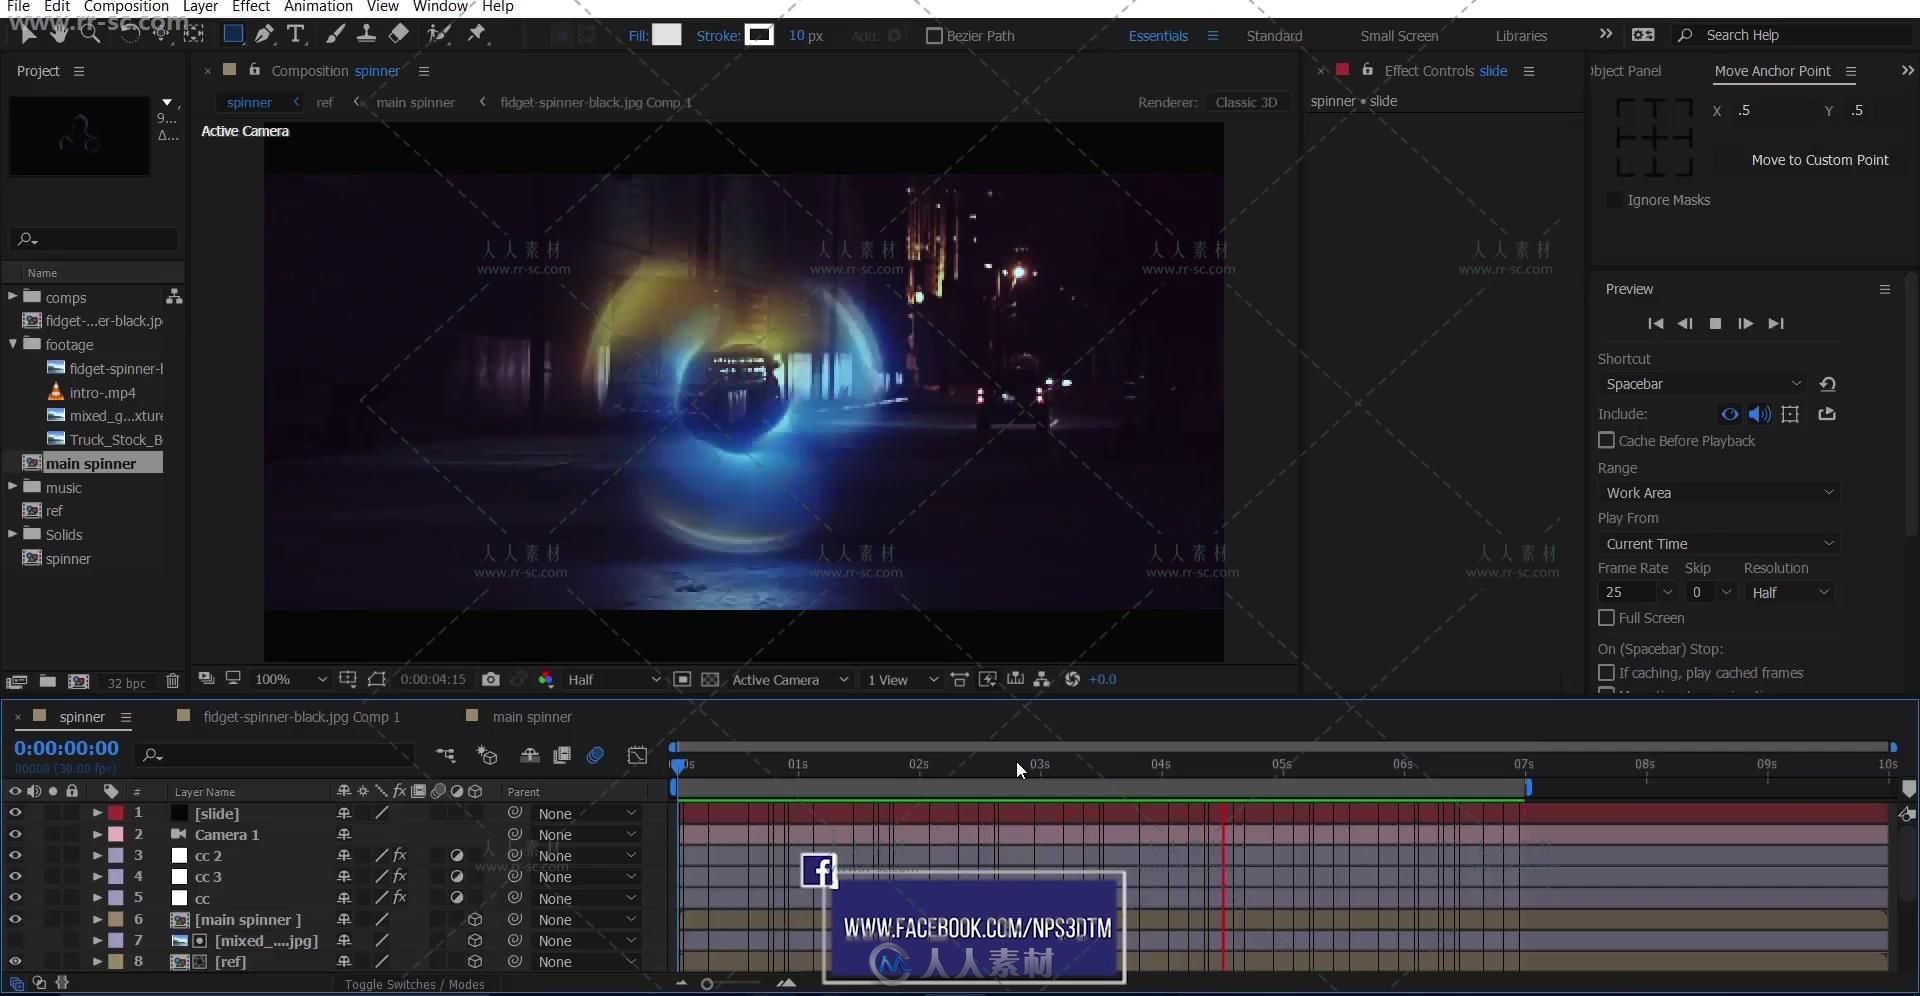Take a snapshot with the camera icon
This screenshot has height=996, width=1920.
coord(490,679)
